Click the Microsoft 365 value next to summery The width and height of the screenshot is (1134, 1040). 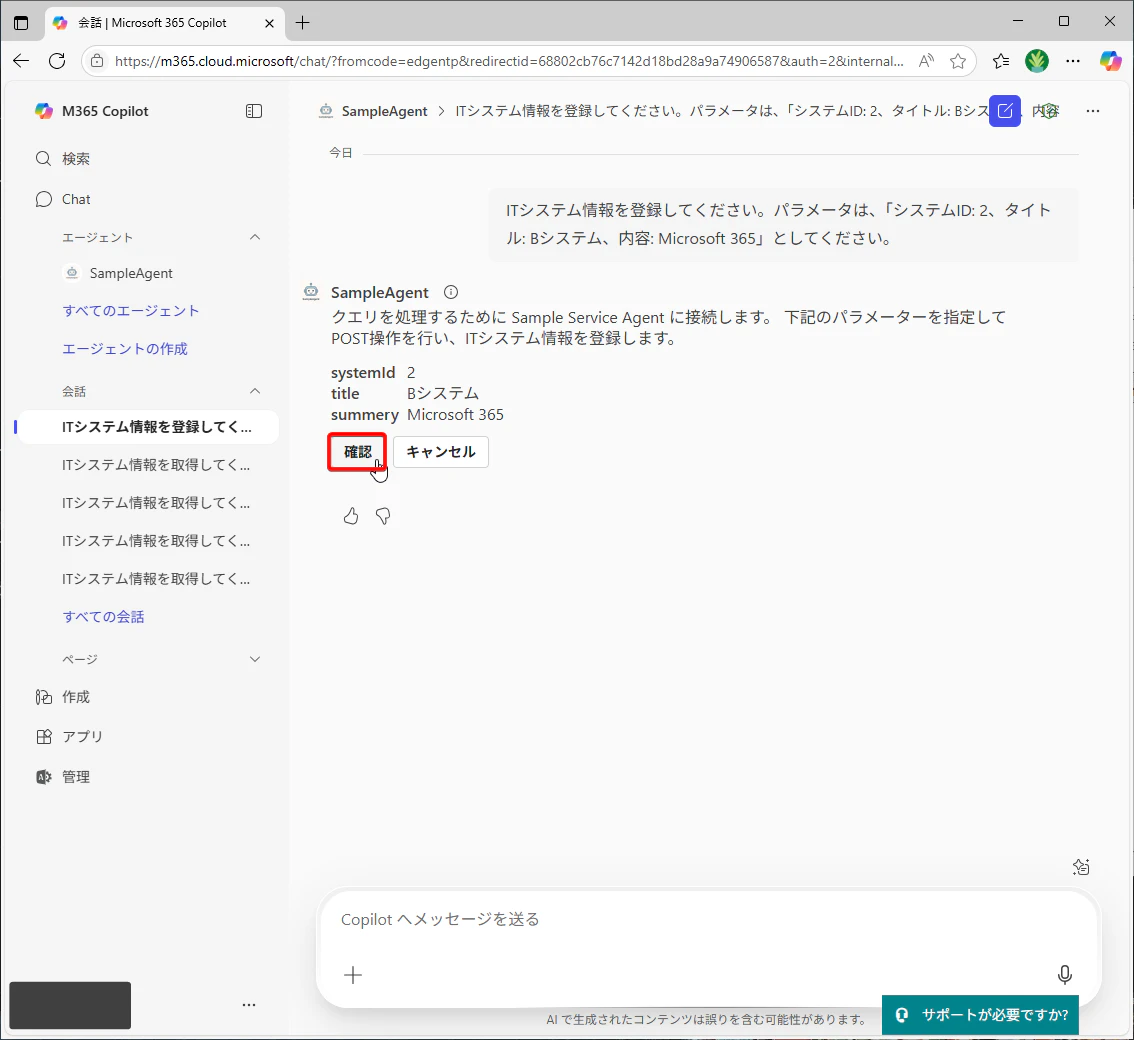tap(455, 414)
